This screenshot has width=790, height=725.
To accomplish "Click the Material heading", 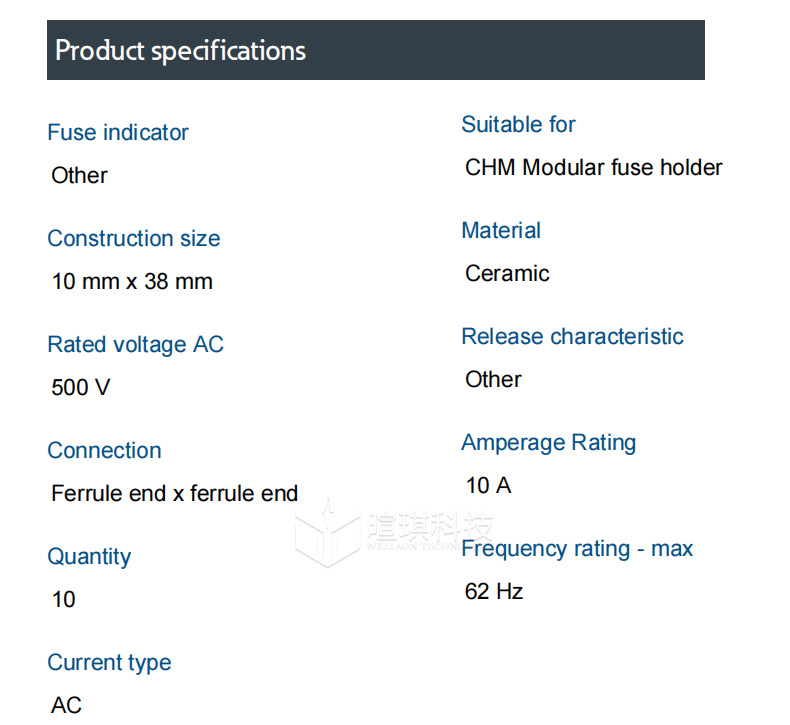I will (500, 230).
